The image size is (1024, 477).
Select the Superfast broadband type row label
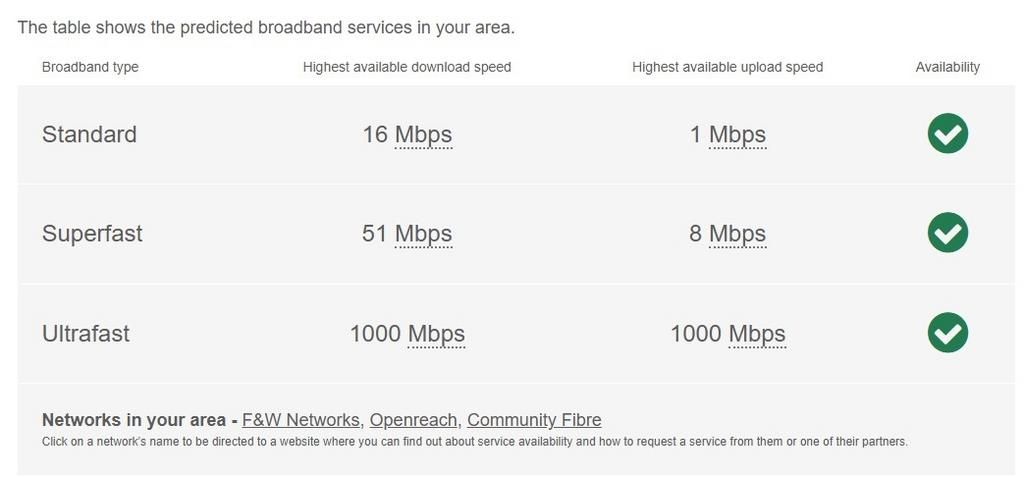(x=92, y=234)
